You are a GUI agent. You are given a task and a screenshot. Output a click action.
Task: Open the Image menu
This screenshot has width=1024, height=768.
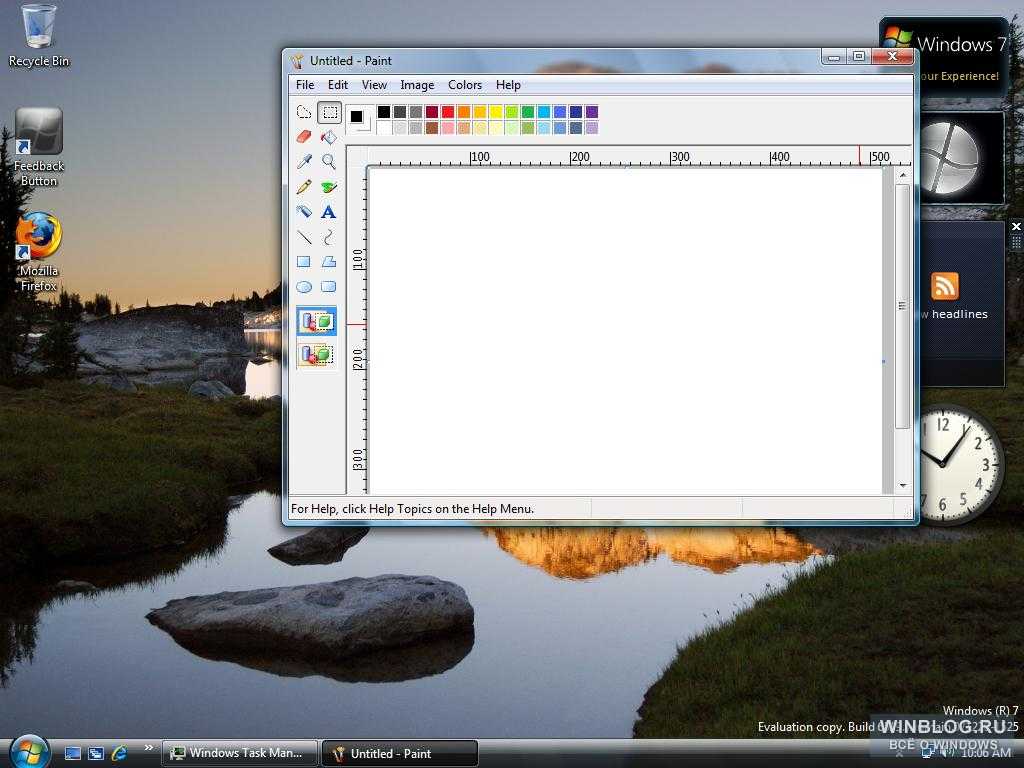417,85
